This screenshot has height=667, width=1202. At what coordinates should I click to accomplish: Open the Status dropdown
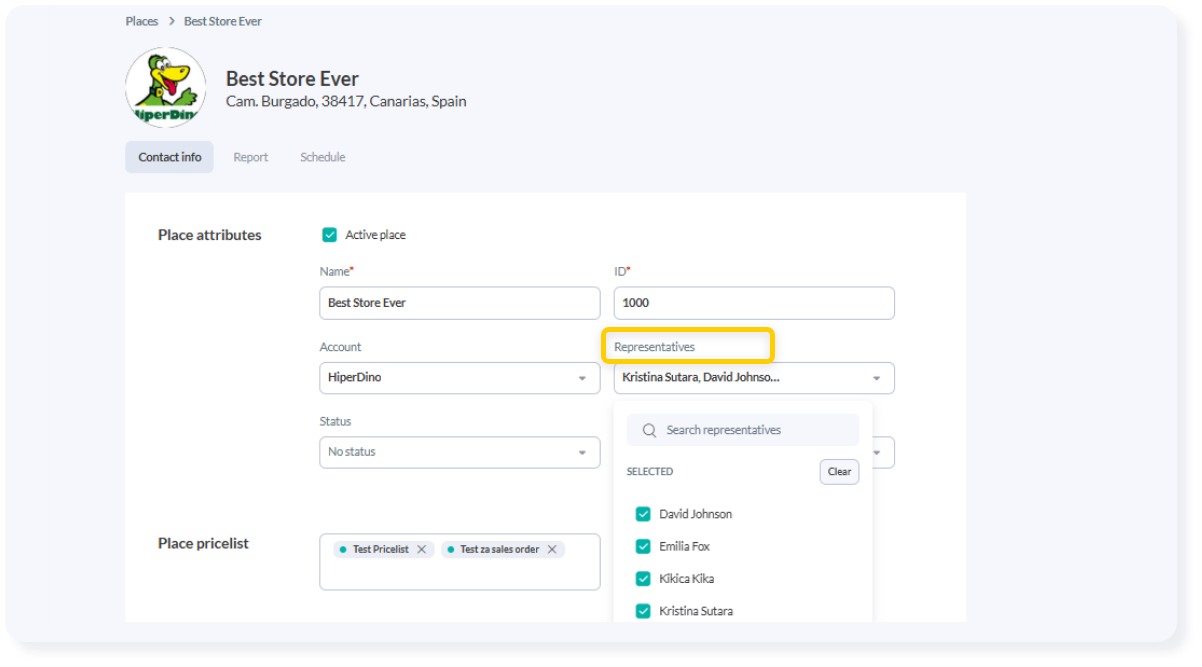coord(582,452)
